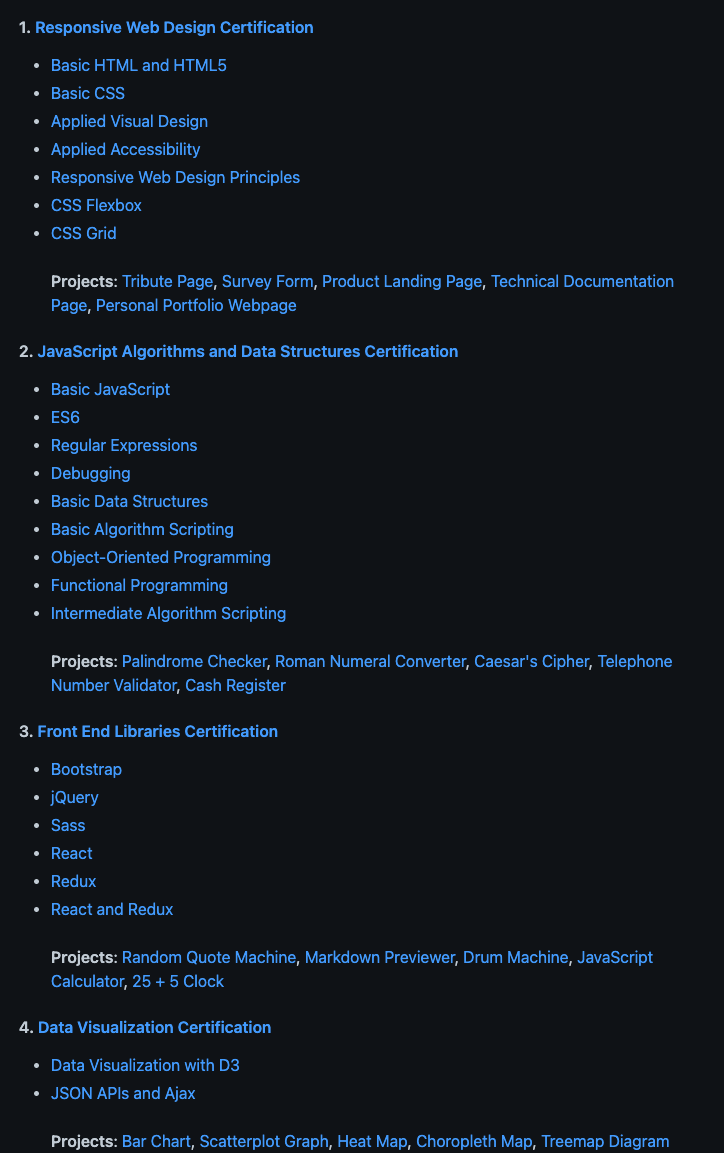The image size is (724, 1153).
Task: Open the Regular Expressions link
Action: click(124, 446)
